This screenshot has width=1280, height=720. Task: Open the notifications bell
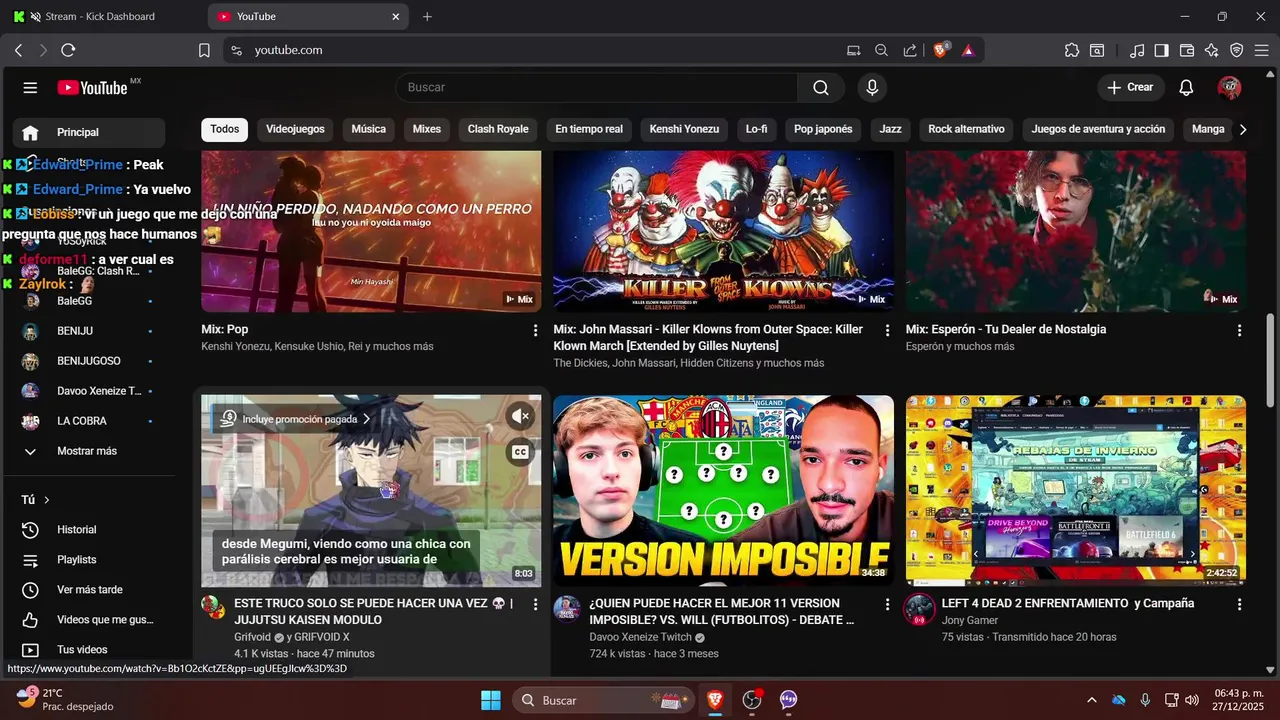click(x=1186, y=88)
